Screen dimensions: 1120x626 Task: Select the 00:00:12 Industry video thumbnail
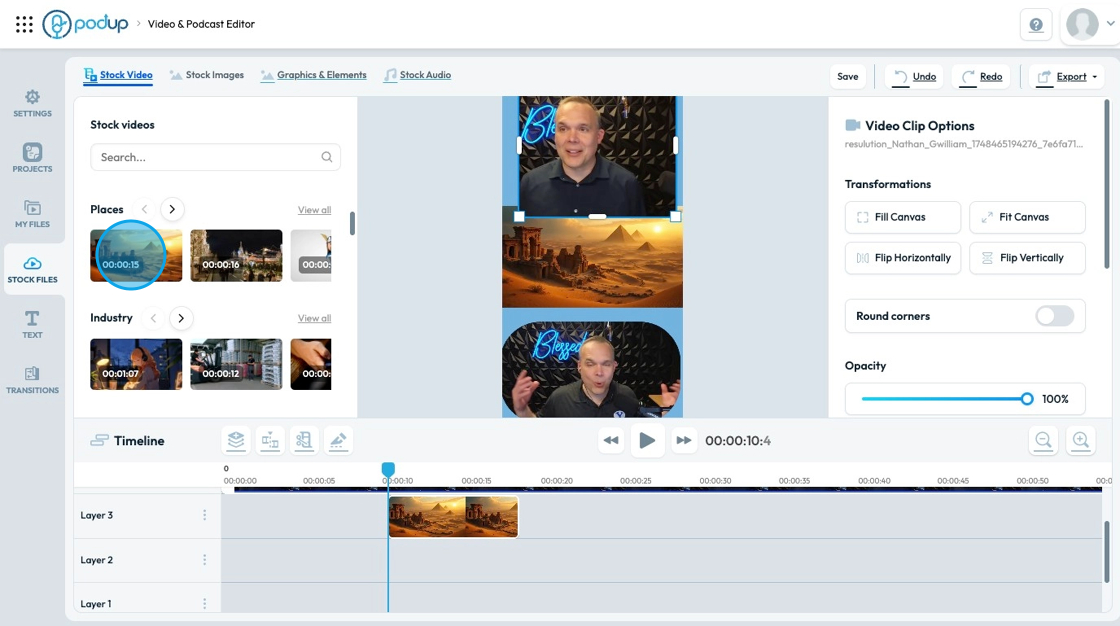point(236,364)
